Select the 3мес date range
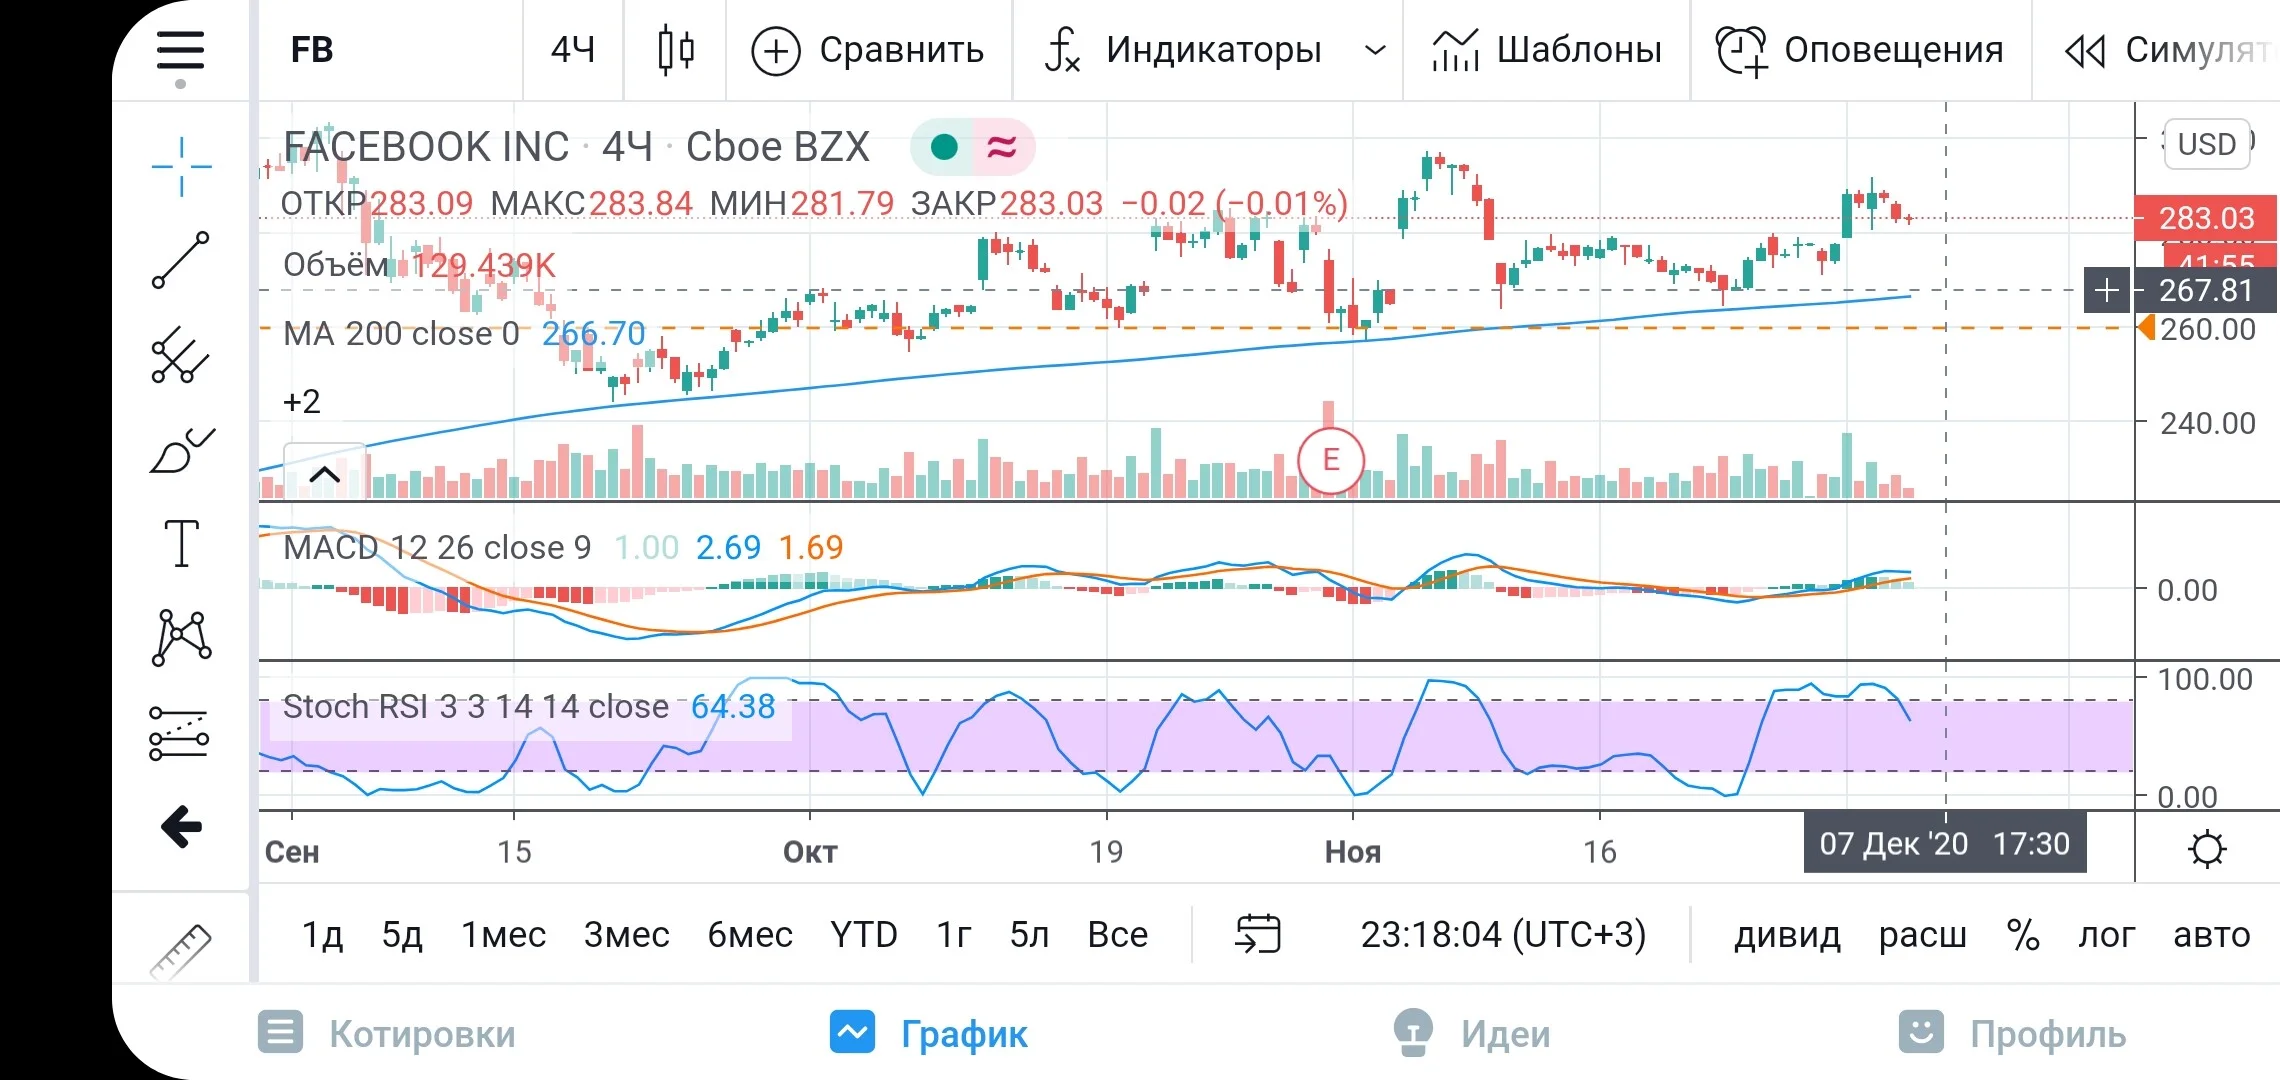 [x=627, y=935]
